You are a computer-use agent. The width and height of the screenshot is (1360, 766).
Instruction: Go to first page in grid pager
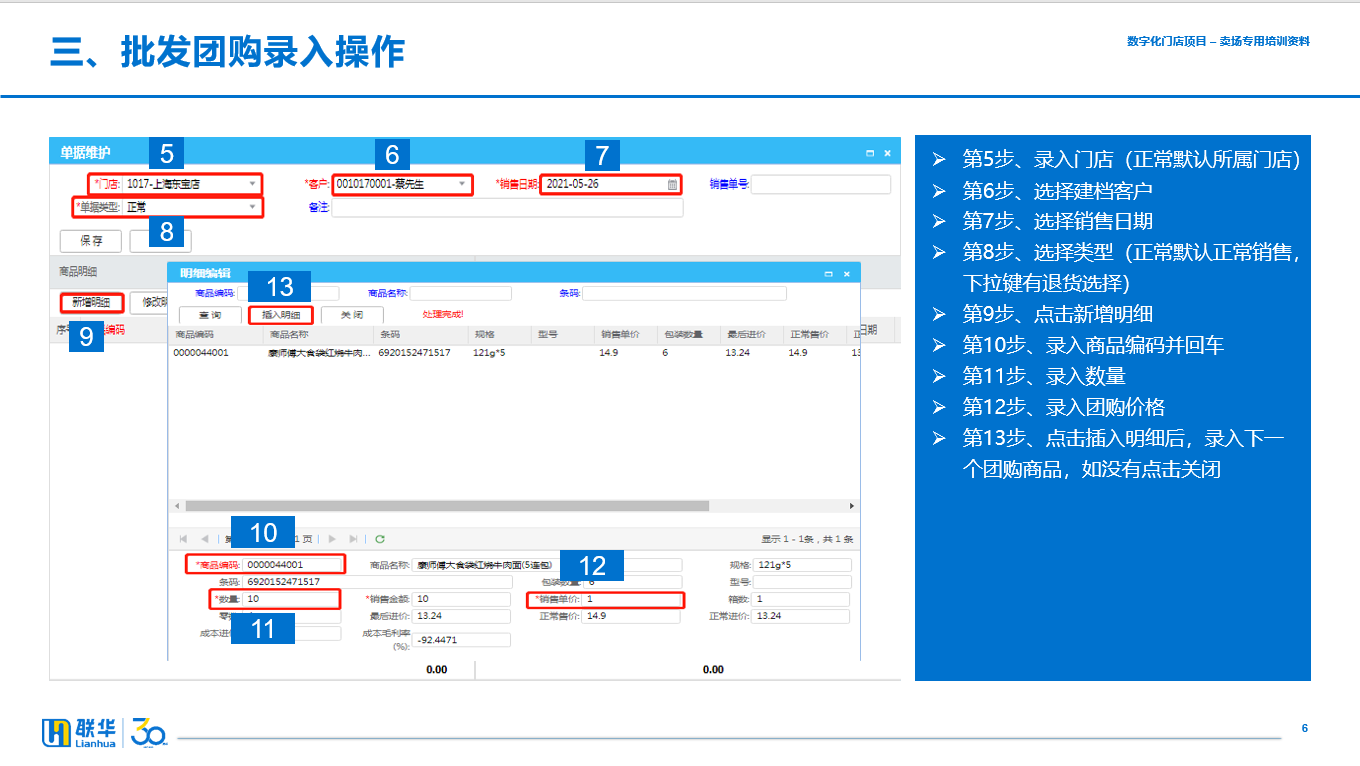183,539
